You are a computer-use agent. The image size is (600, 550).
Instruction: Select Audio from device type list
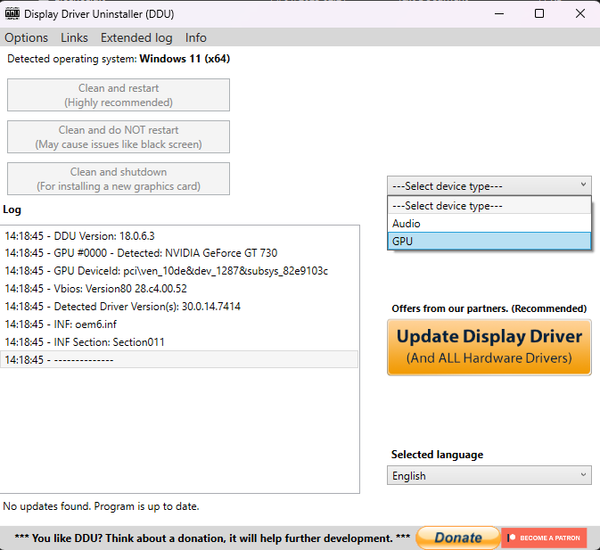point(488,223)
